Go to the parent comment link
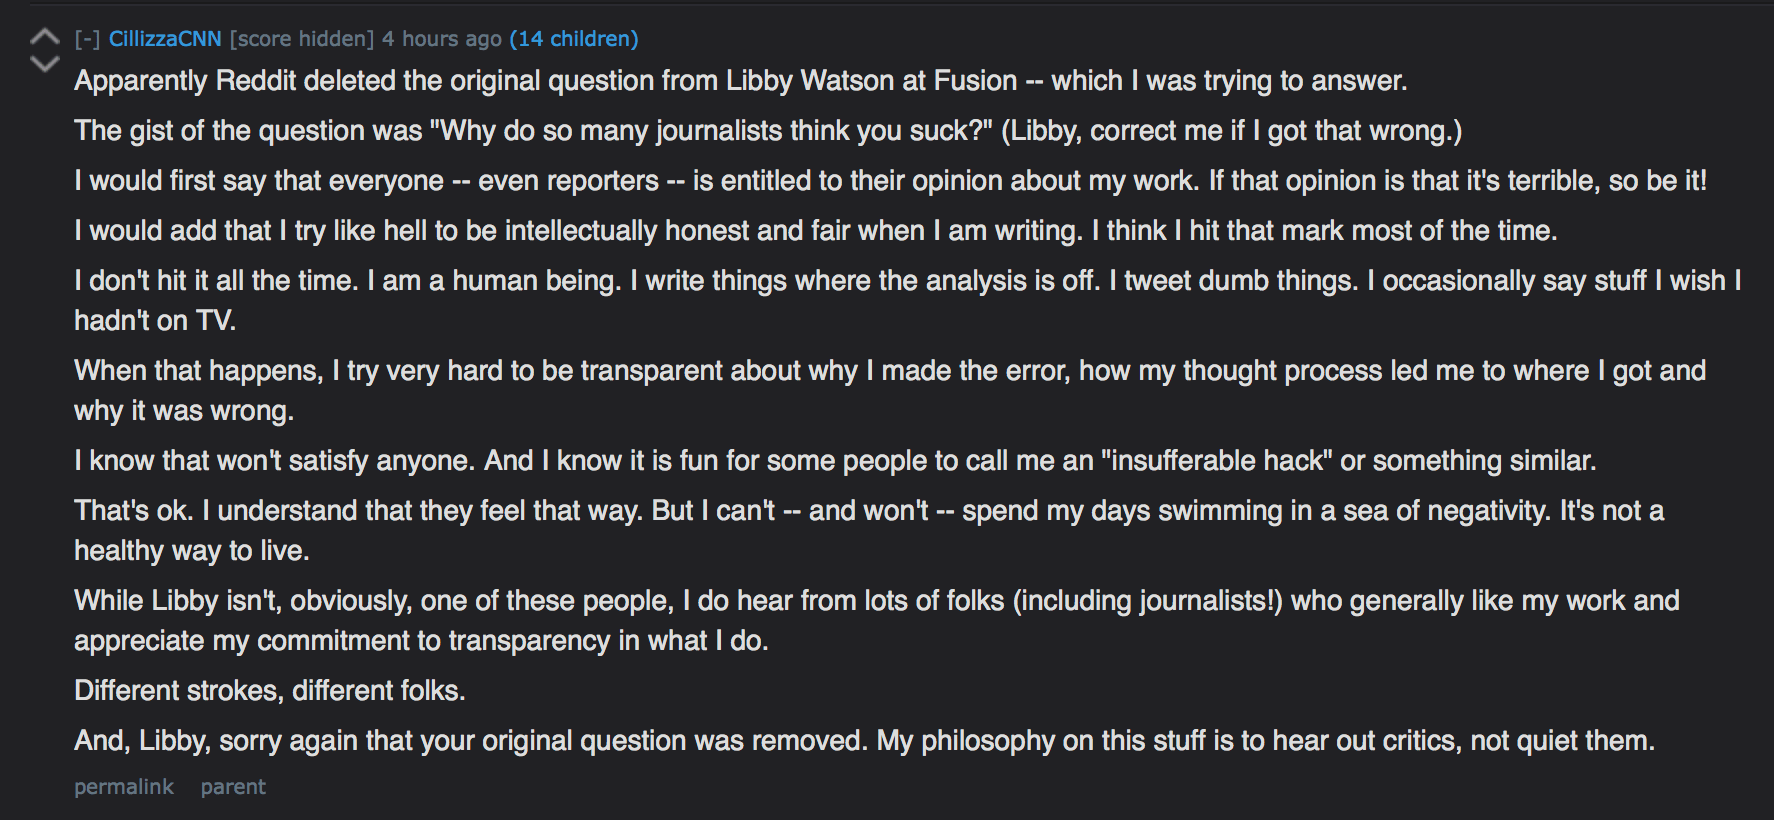1774x820 pixels. pos(233,787)
